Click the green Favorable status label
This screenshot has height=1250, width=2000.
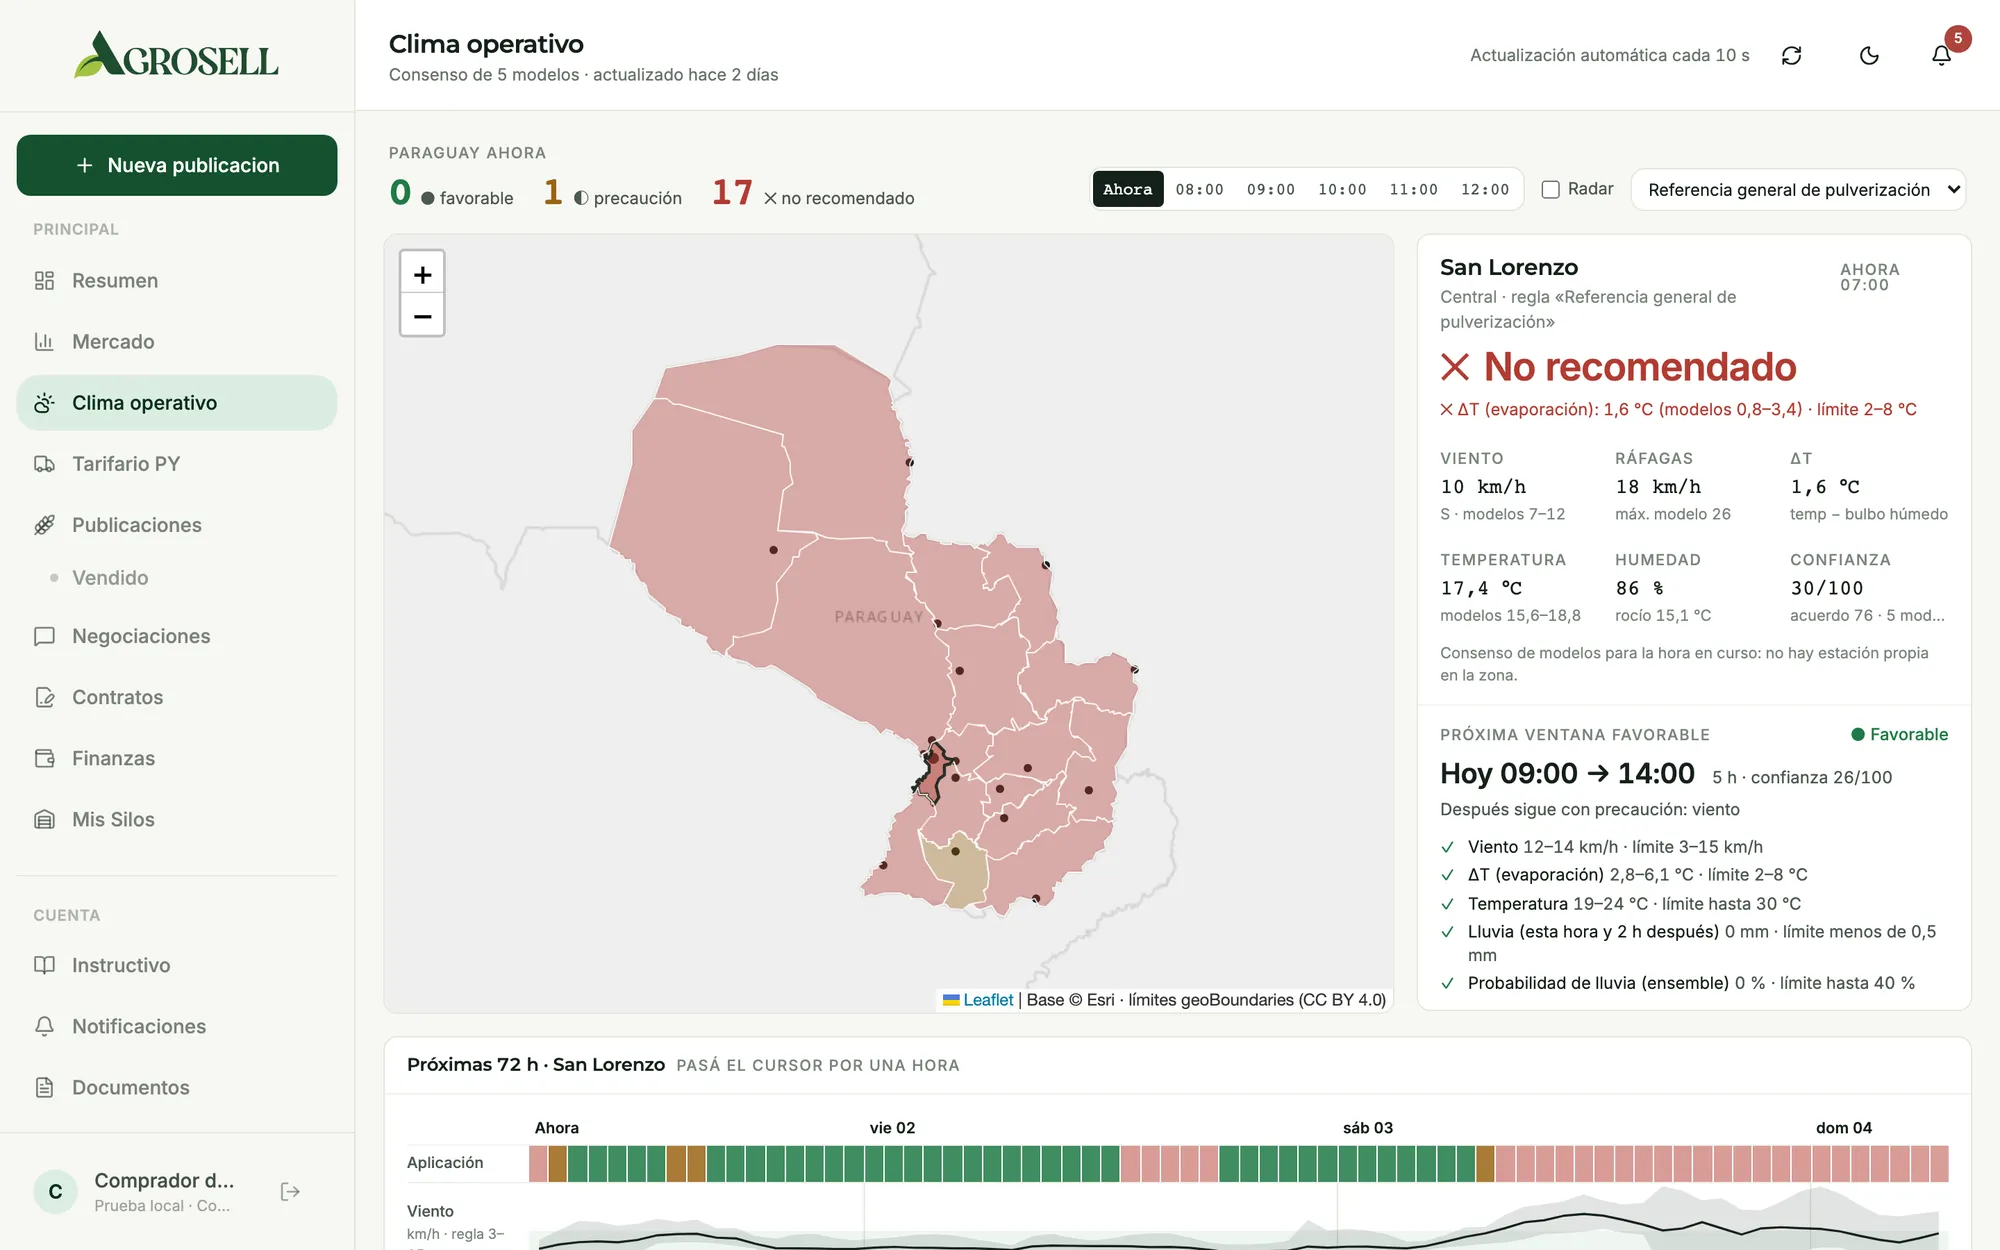[x=1899, y=734]
